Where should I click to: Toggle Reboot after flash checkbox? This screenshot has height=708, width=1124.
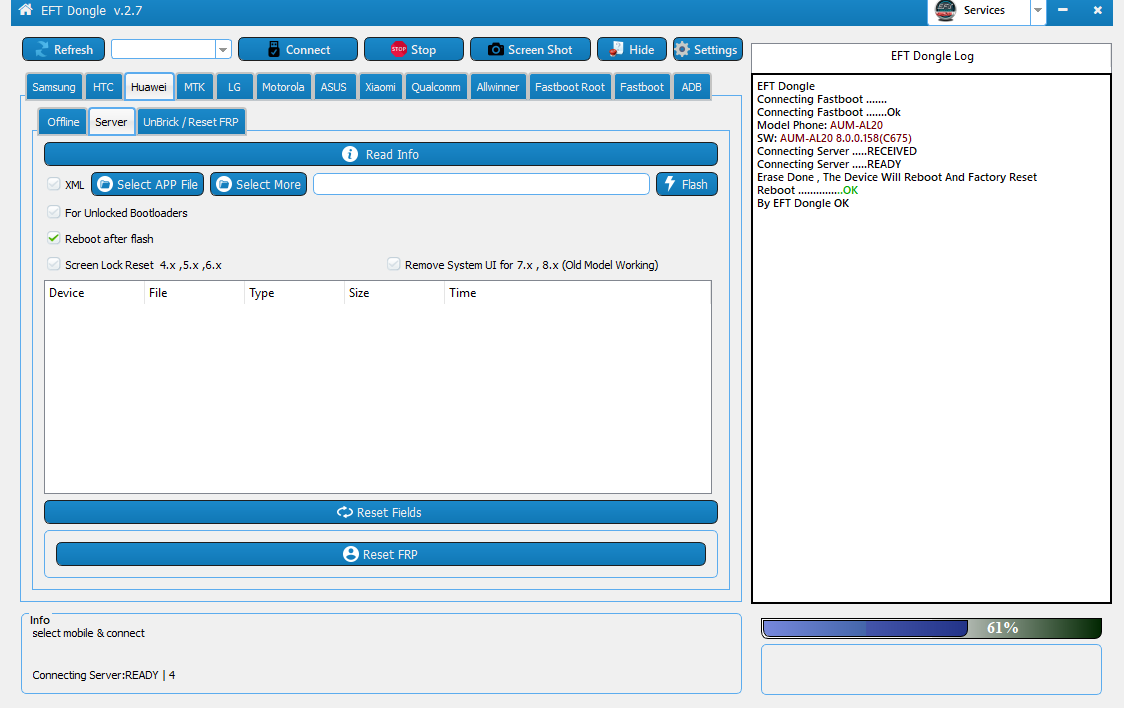54,239
